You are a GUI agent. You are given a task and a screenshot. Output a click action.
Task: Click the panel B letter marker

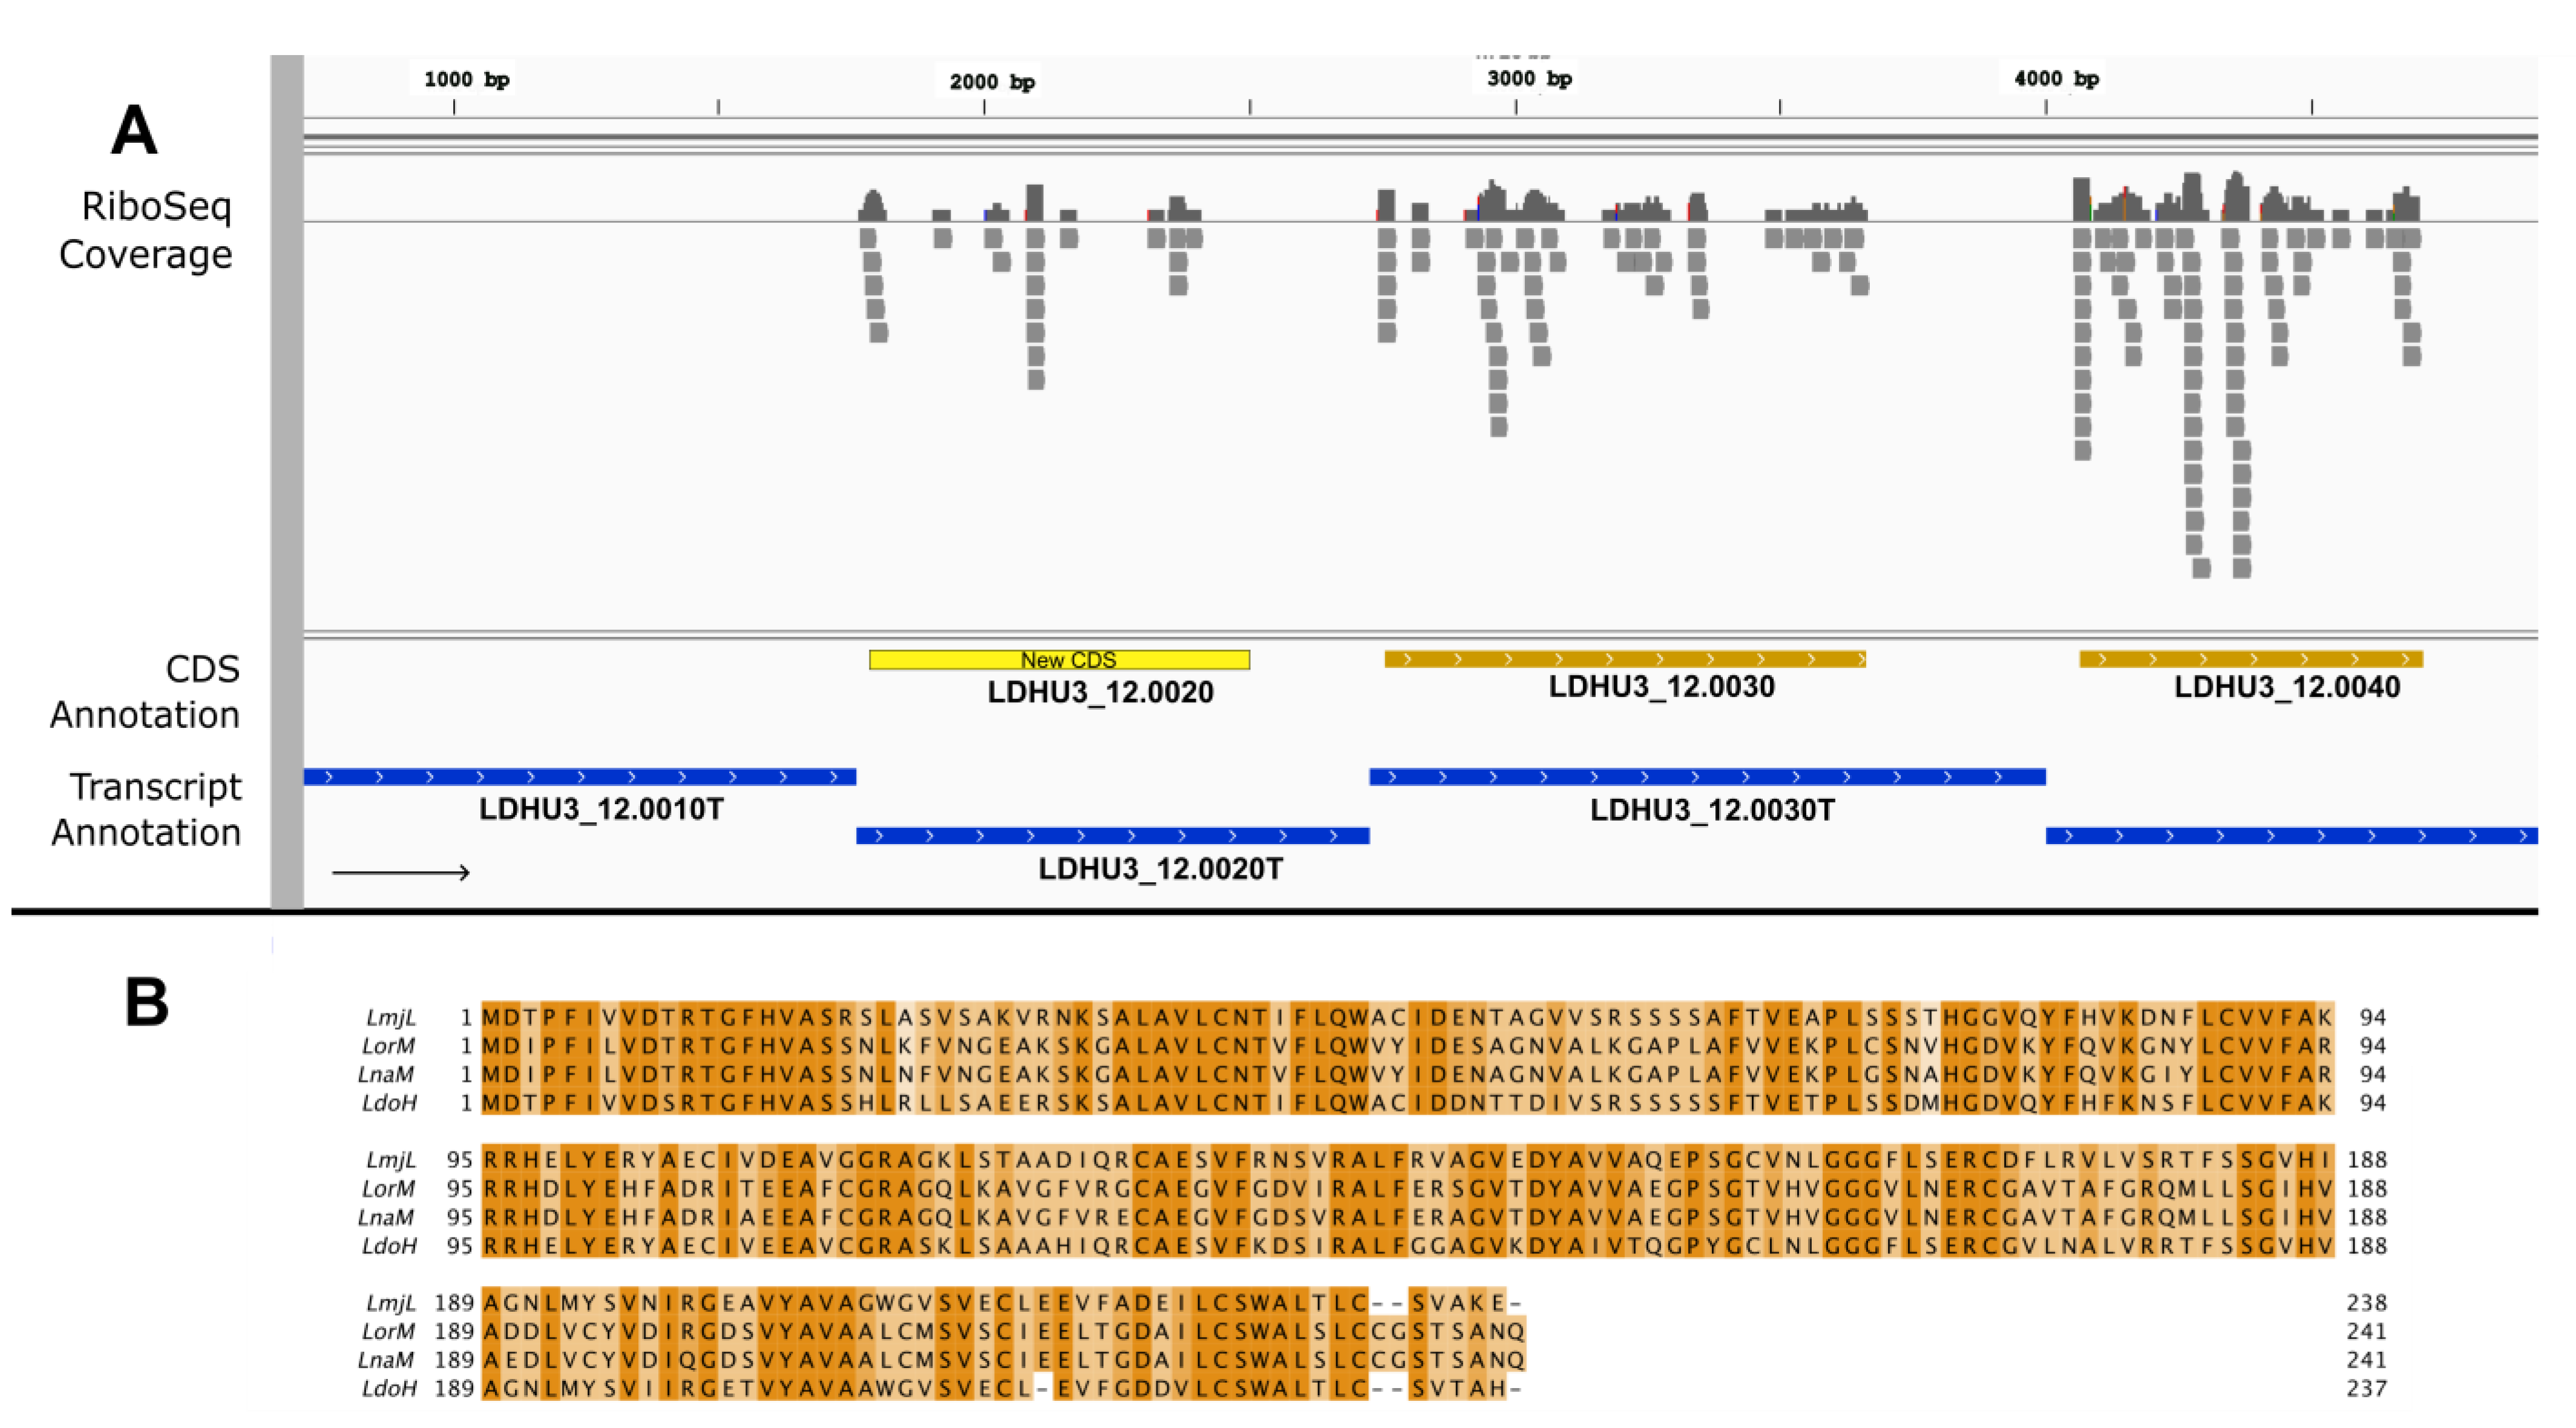click(146, 1002)
